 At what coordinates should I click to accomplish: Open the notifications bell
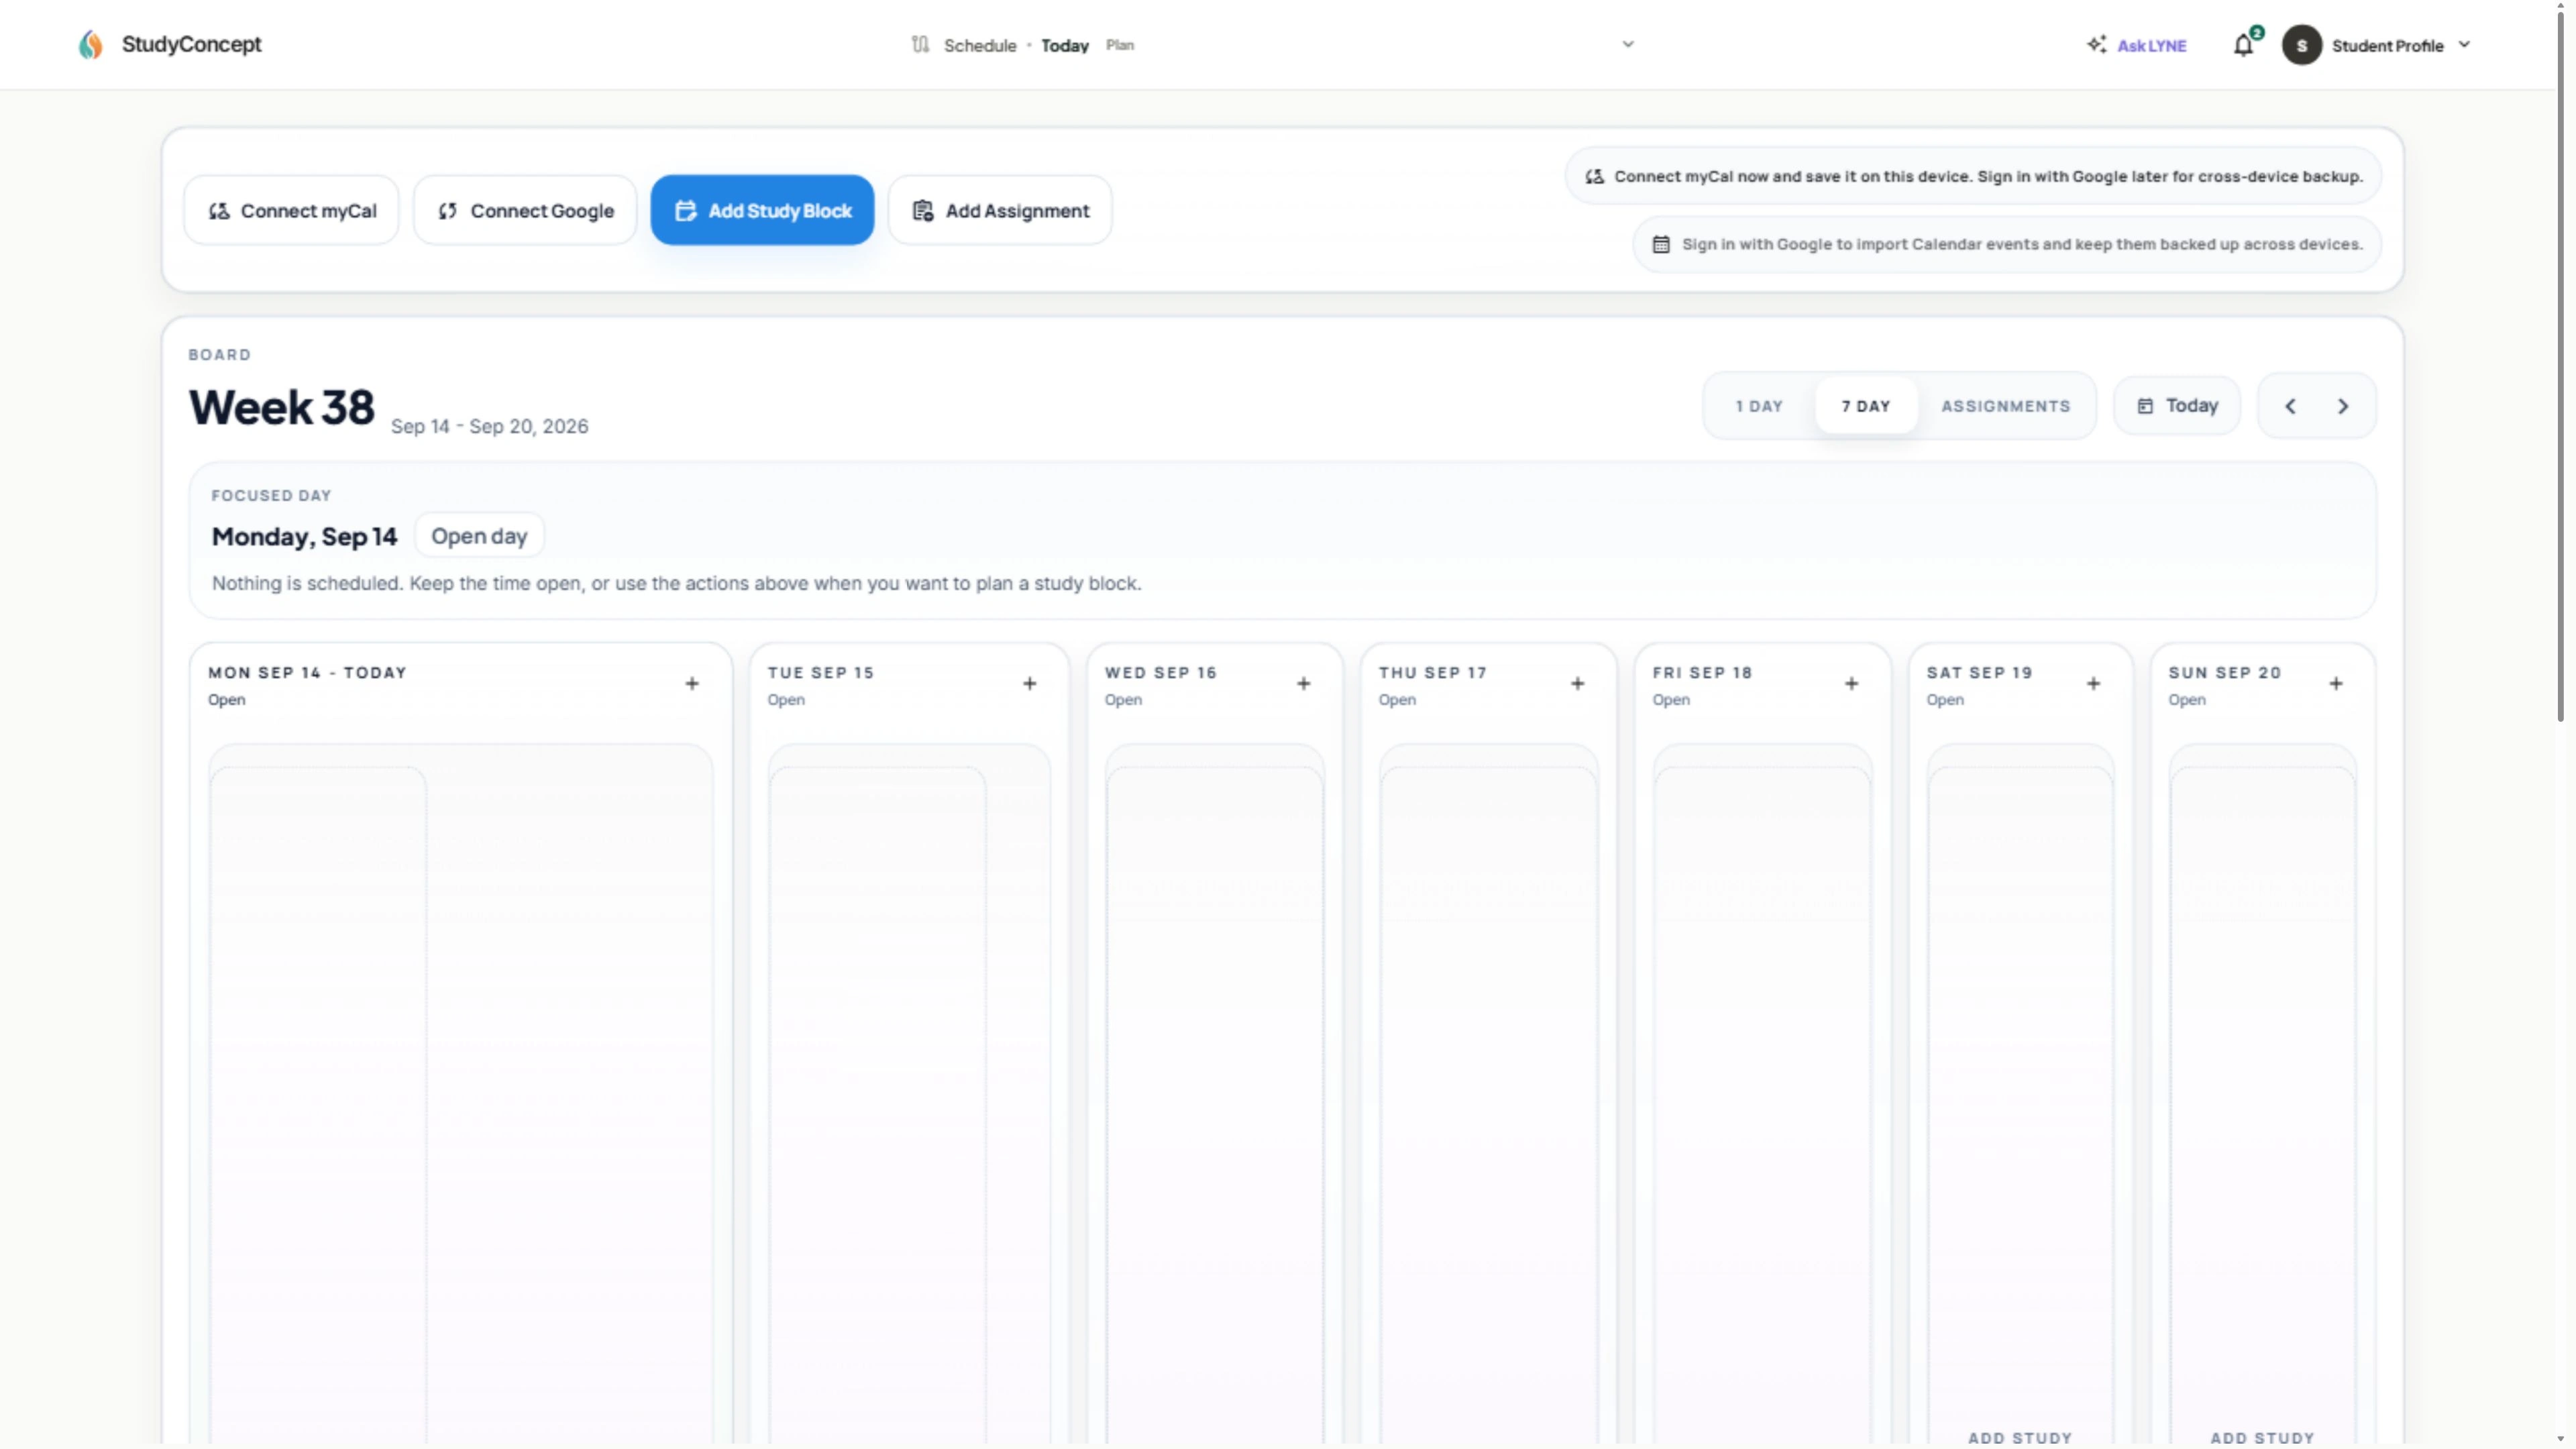coord(2244,45)
